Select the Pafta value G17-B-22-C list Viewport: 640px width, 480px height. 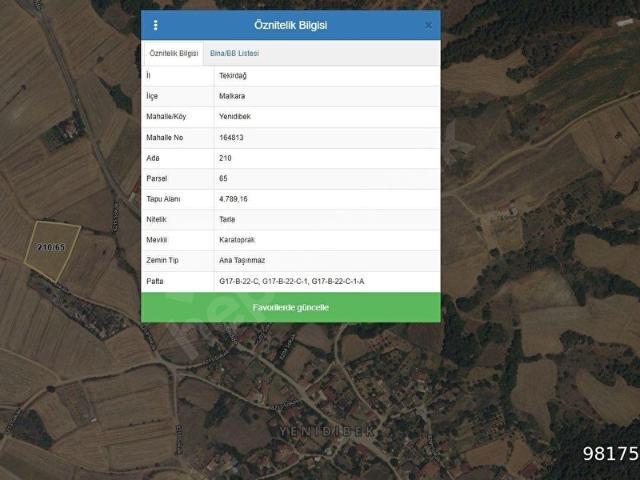click(291, 281)
